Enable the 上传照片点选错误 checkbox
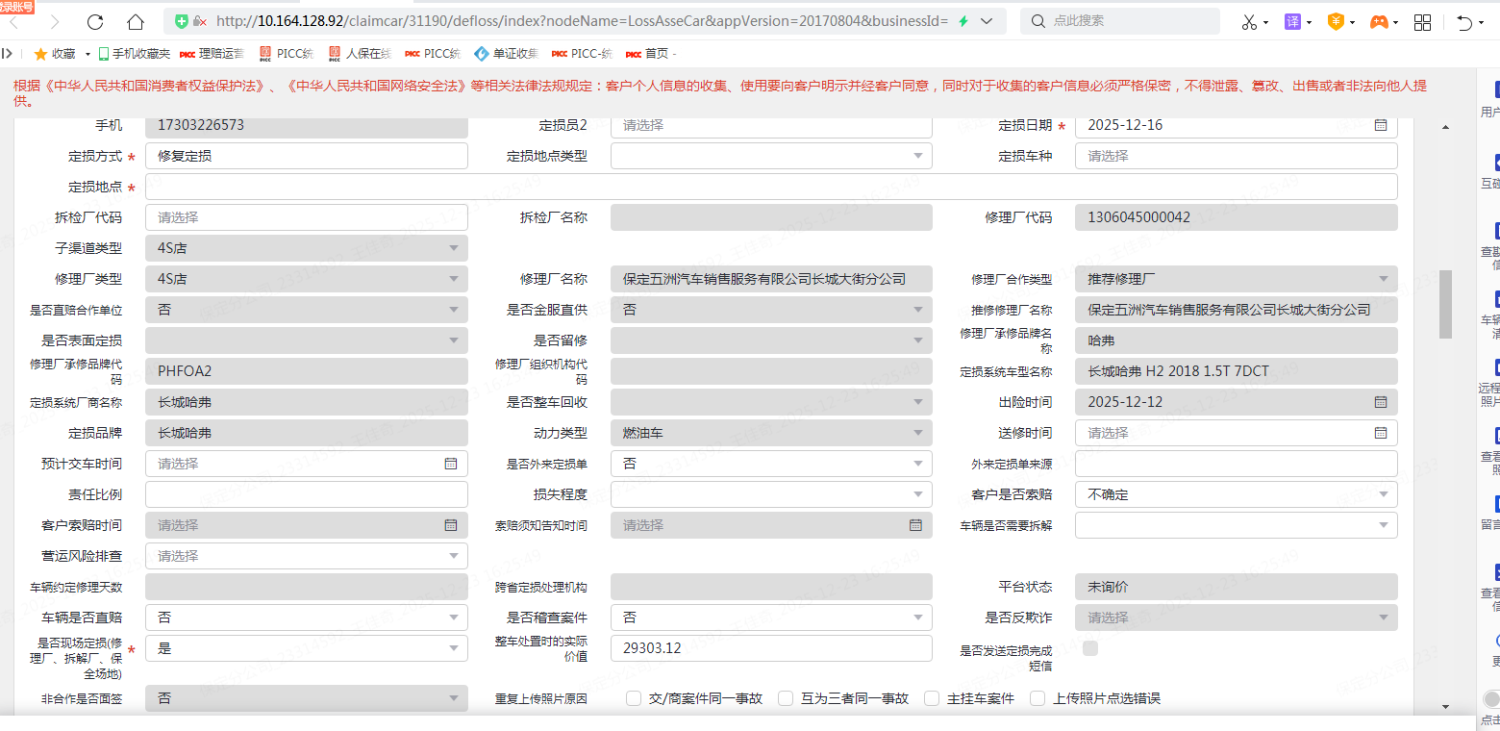Viewport: 1500px width, 731px height. pos(1037,699)
